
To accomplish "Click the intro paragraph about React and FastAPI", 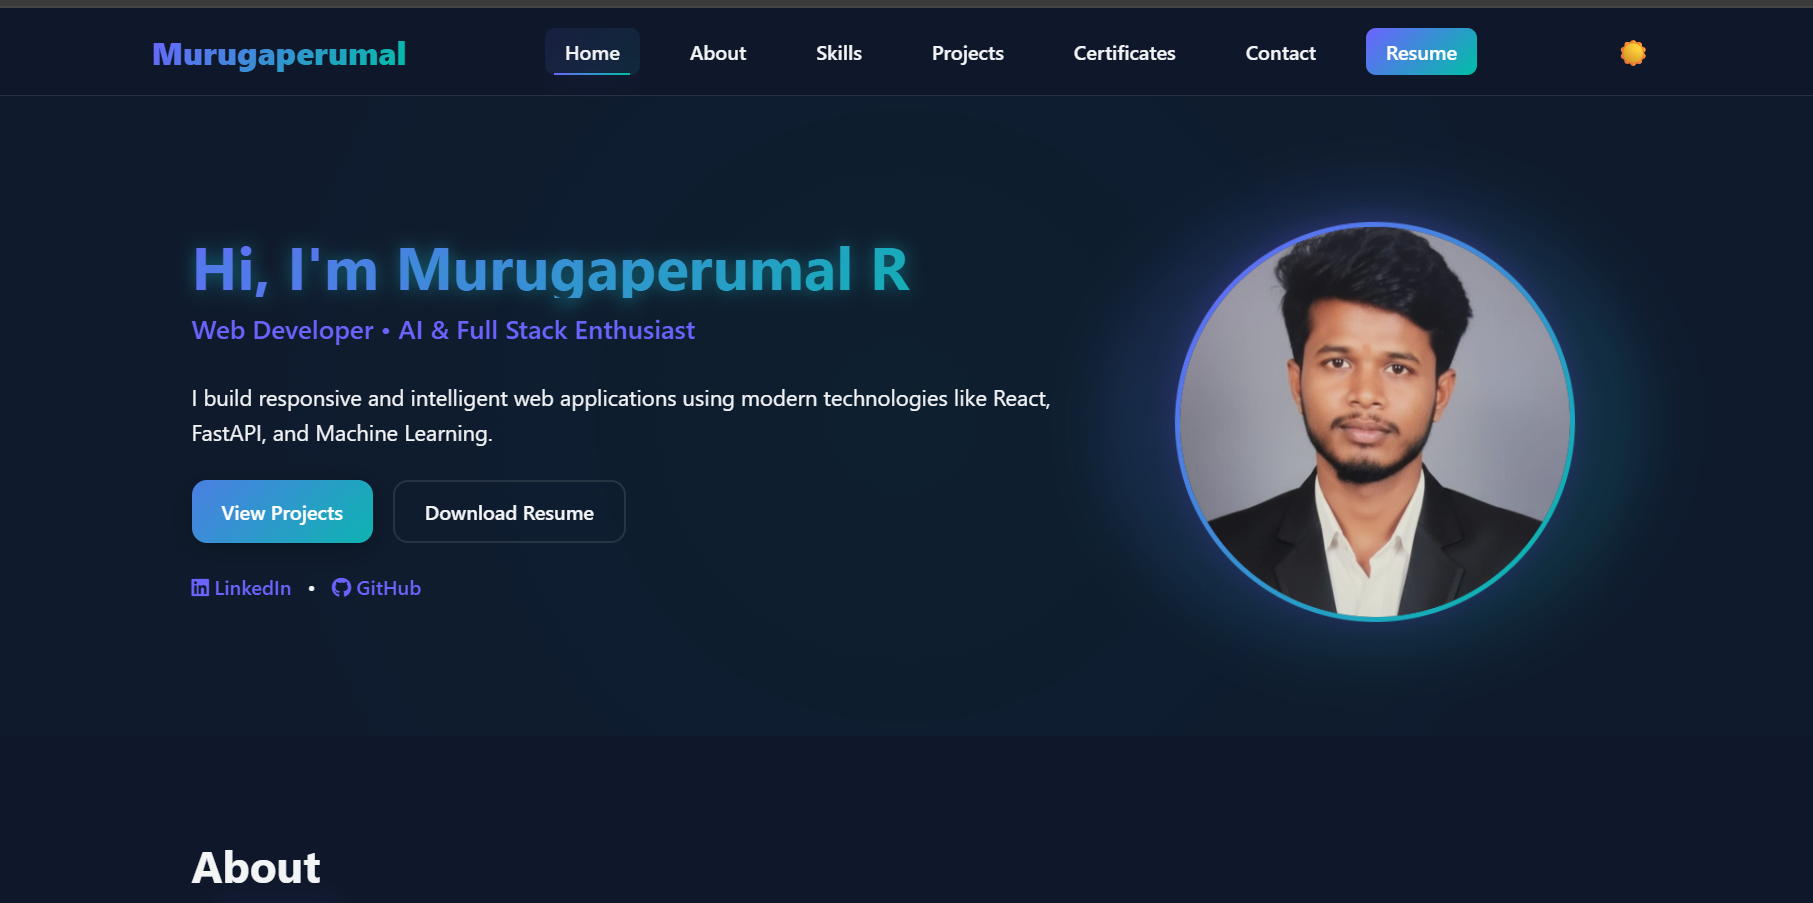I will pyautogui.click(x=620, y=415).
